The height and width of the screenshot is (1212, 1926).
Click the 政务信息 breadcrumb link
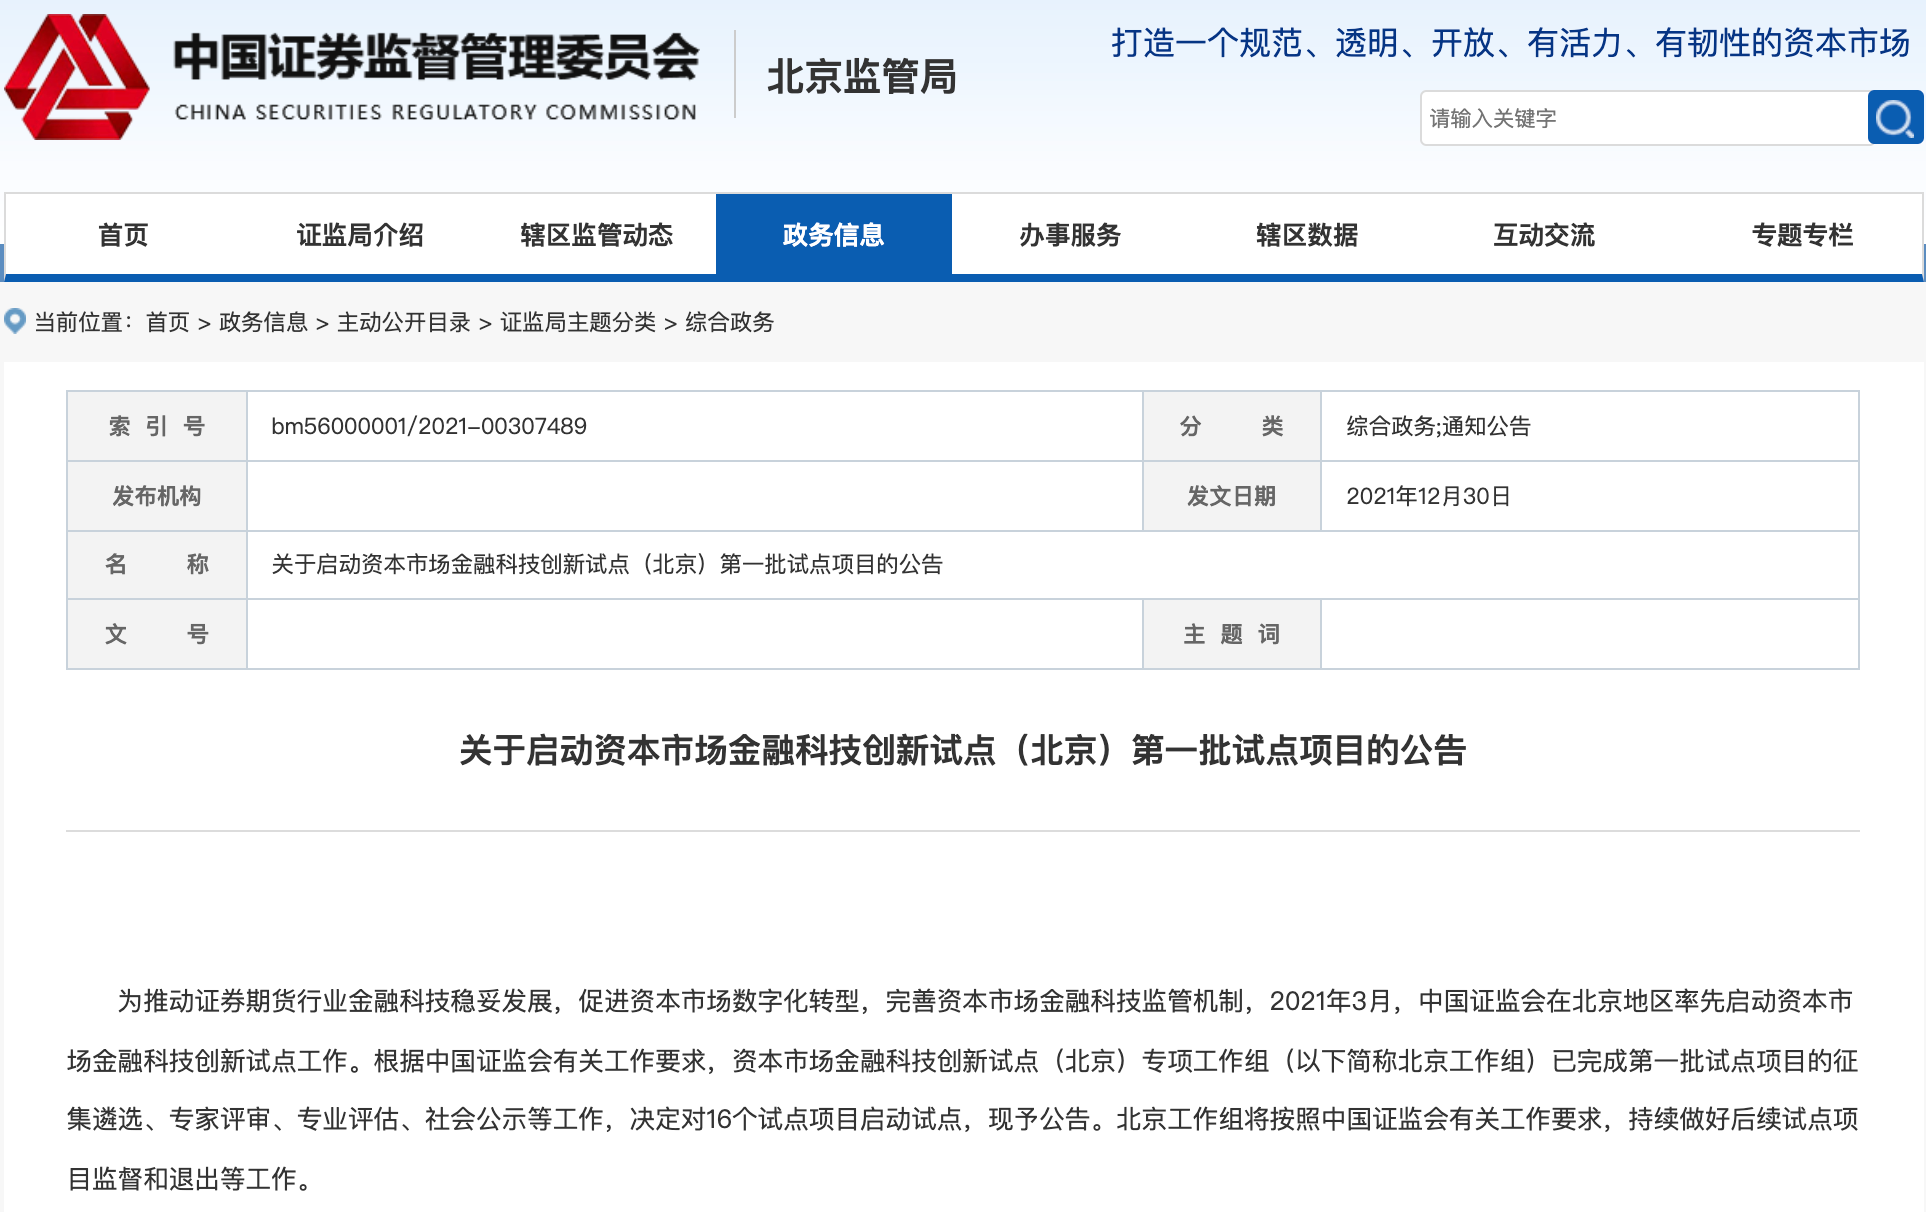[x=263, y=322]
